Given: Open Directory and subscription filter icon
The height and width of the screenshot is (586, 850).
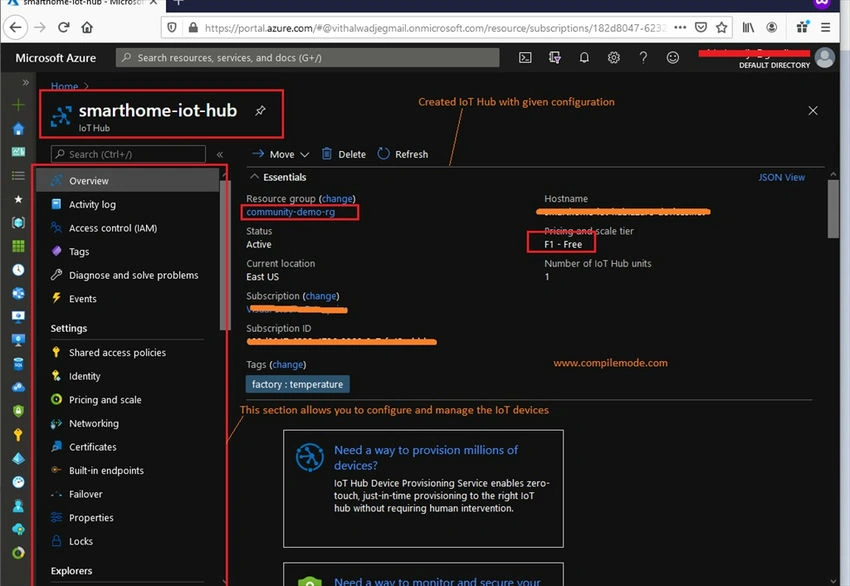Looking at the screenshot, I should [x=555, y=57].
